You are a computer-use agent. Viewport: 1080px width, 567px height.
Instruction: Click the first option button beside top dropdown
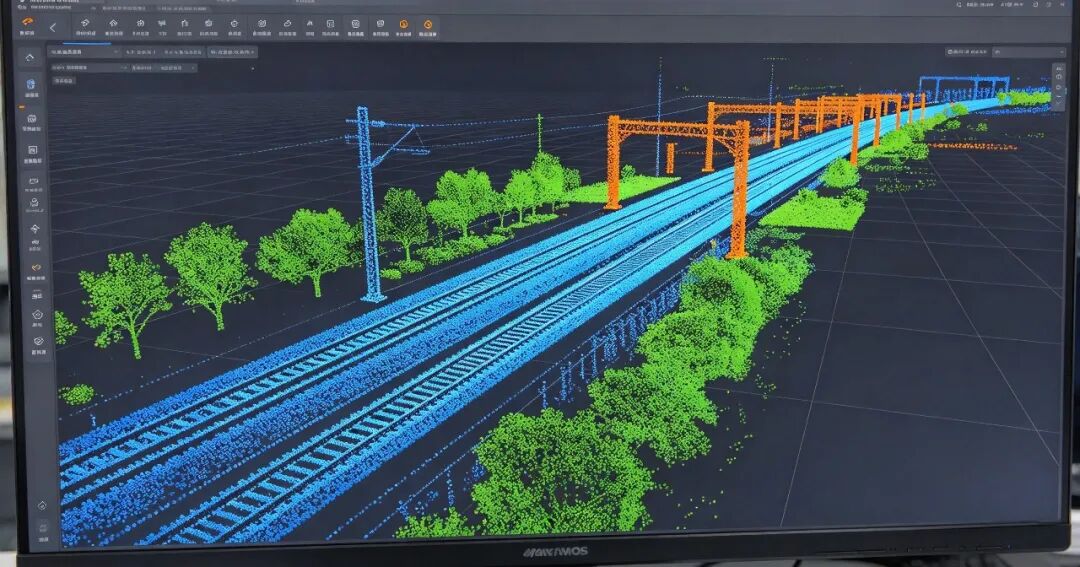[x=141, y=52]
